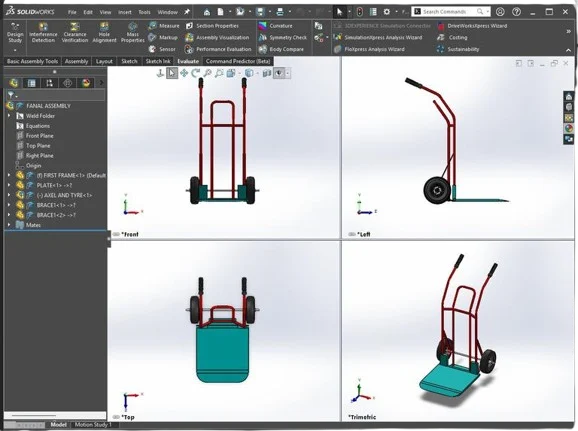
Task: Show more manager tabs with the arrow
Action: pos(101,83)
